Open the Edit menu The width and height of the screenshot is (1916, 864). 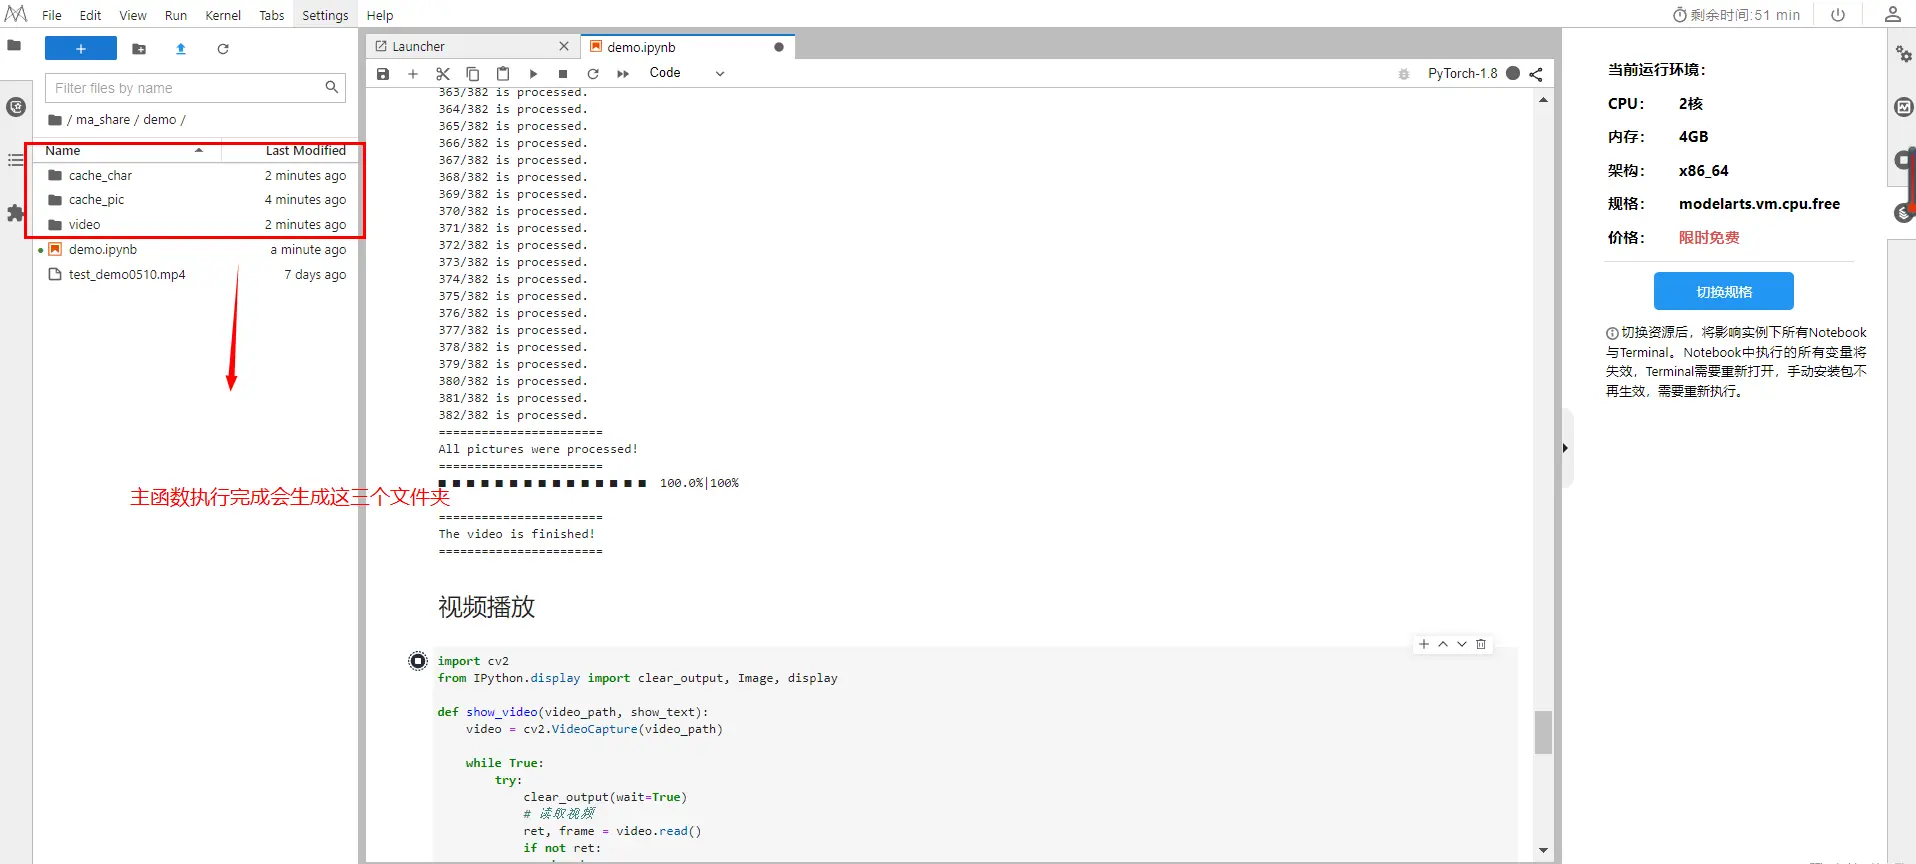pos(90,15)
